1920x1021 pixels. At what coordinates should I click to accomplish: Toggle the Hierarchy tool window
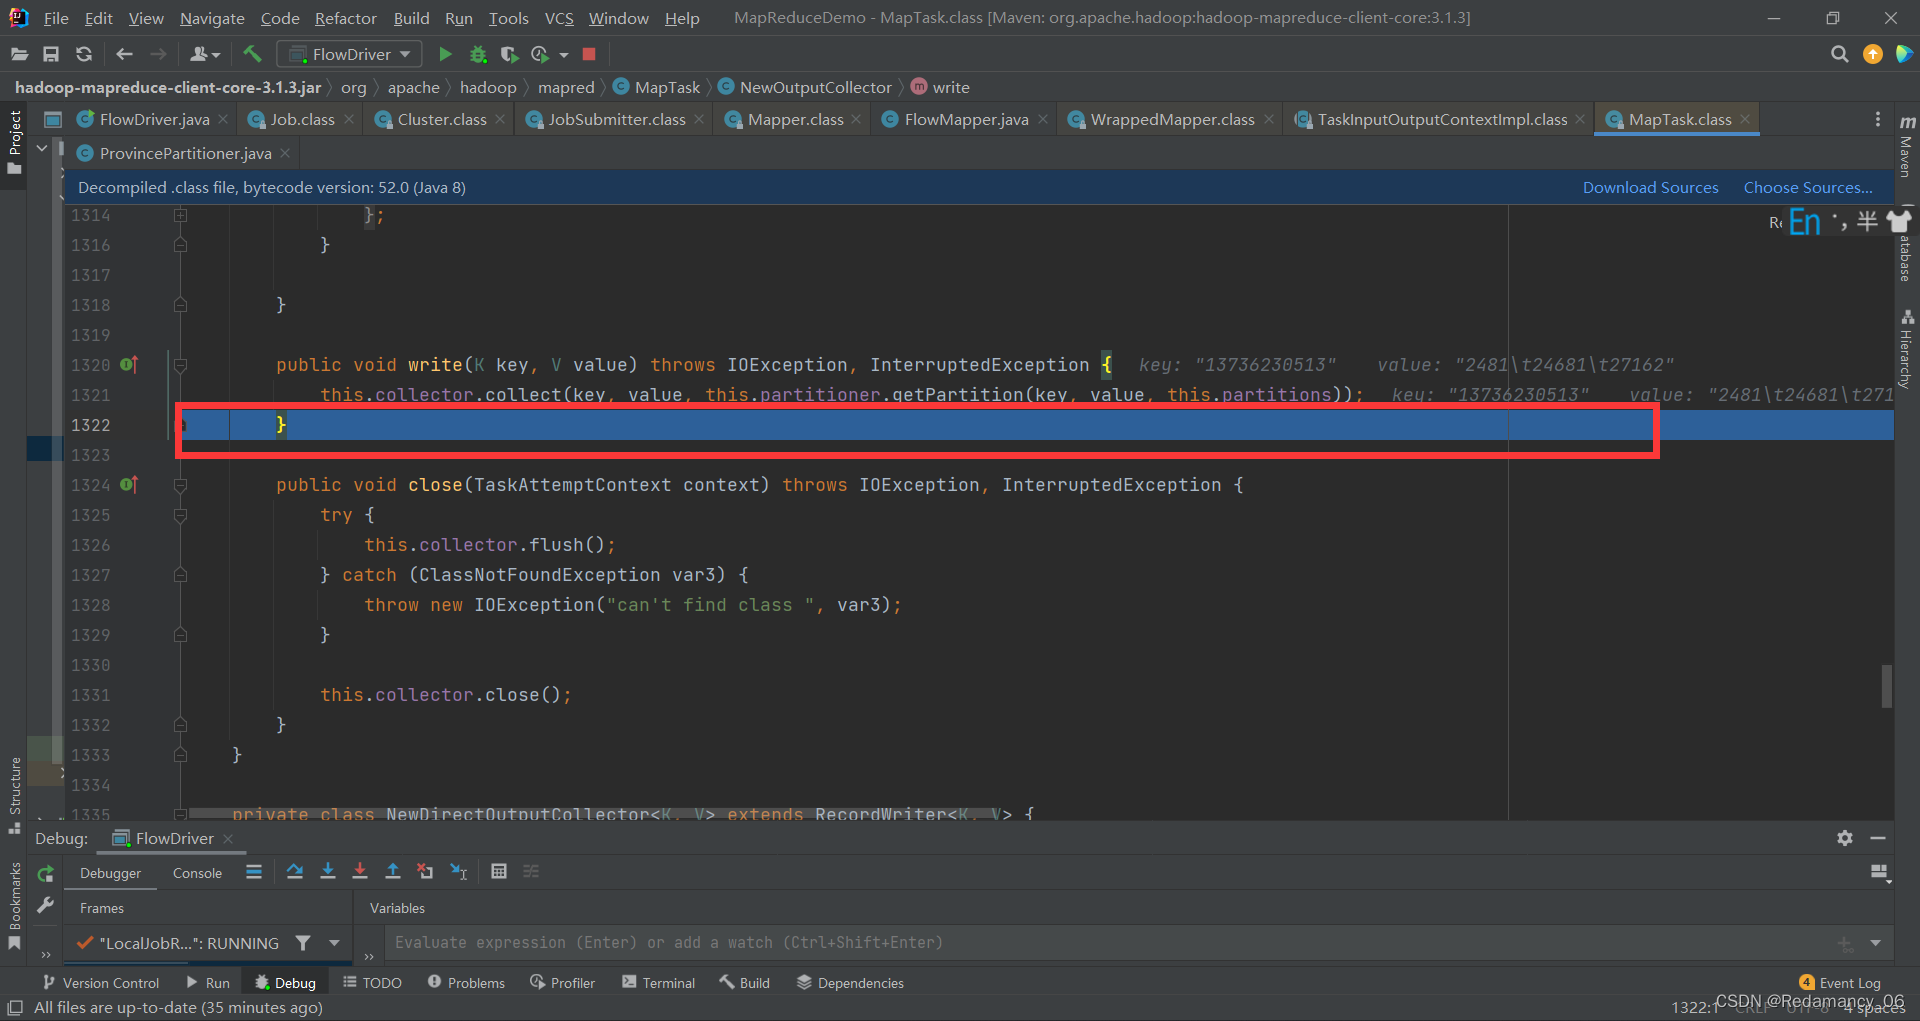1907,349
